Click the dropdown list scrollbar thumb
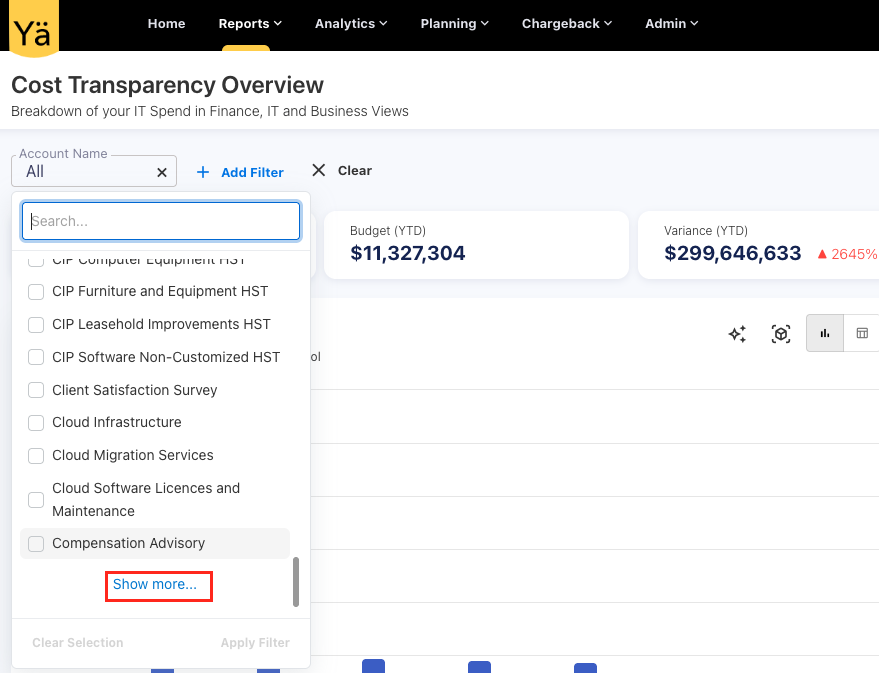This screenshot has height=673, width=879. tap(296, 582)
